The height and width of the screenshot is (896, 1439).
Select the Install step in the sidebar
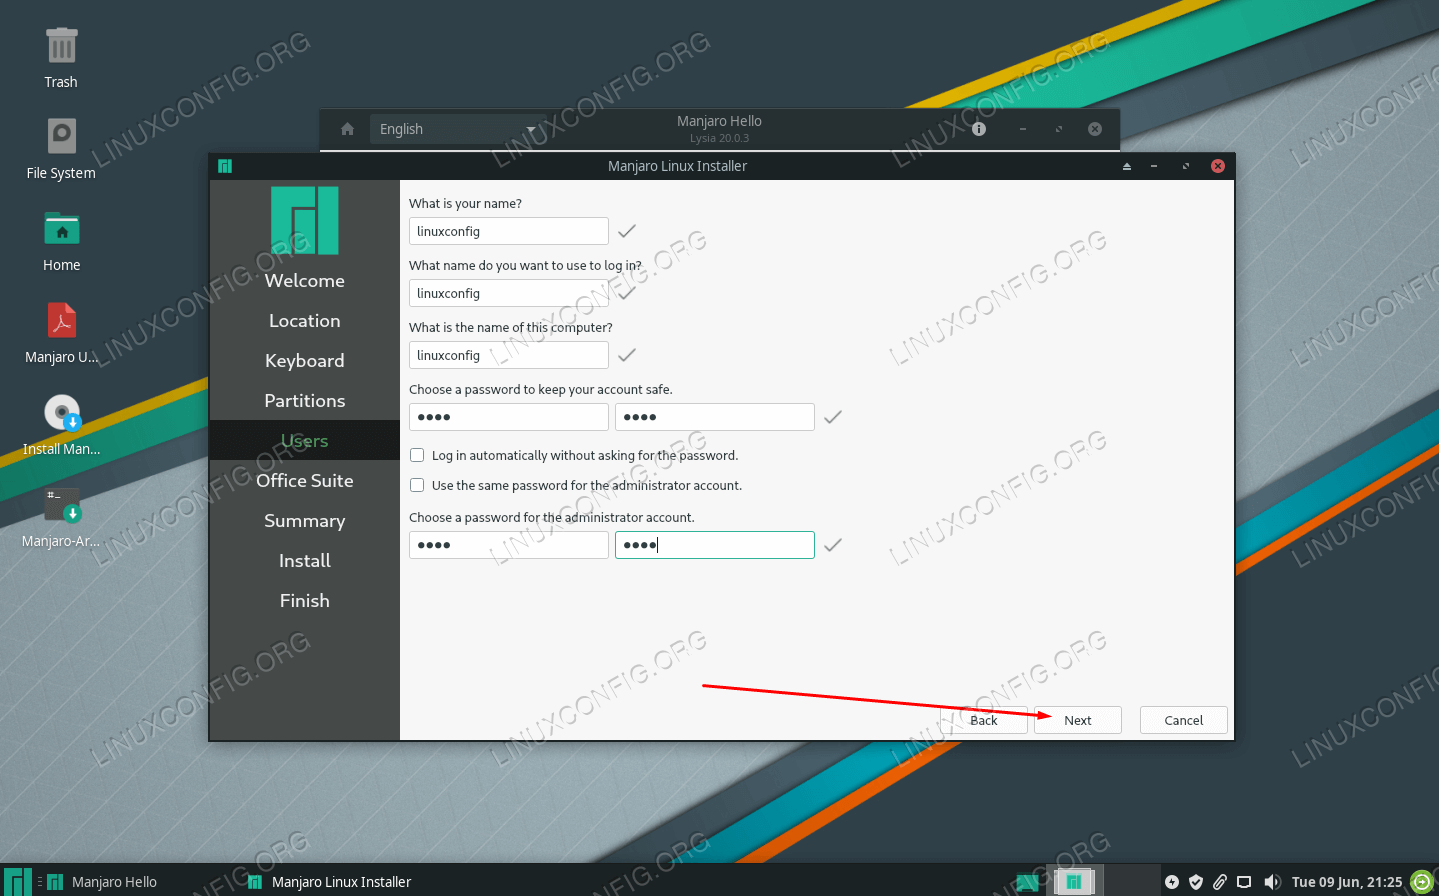305,561
